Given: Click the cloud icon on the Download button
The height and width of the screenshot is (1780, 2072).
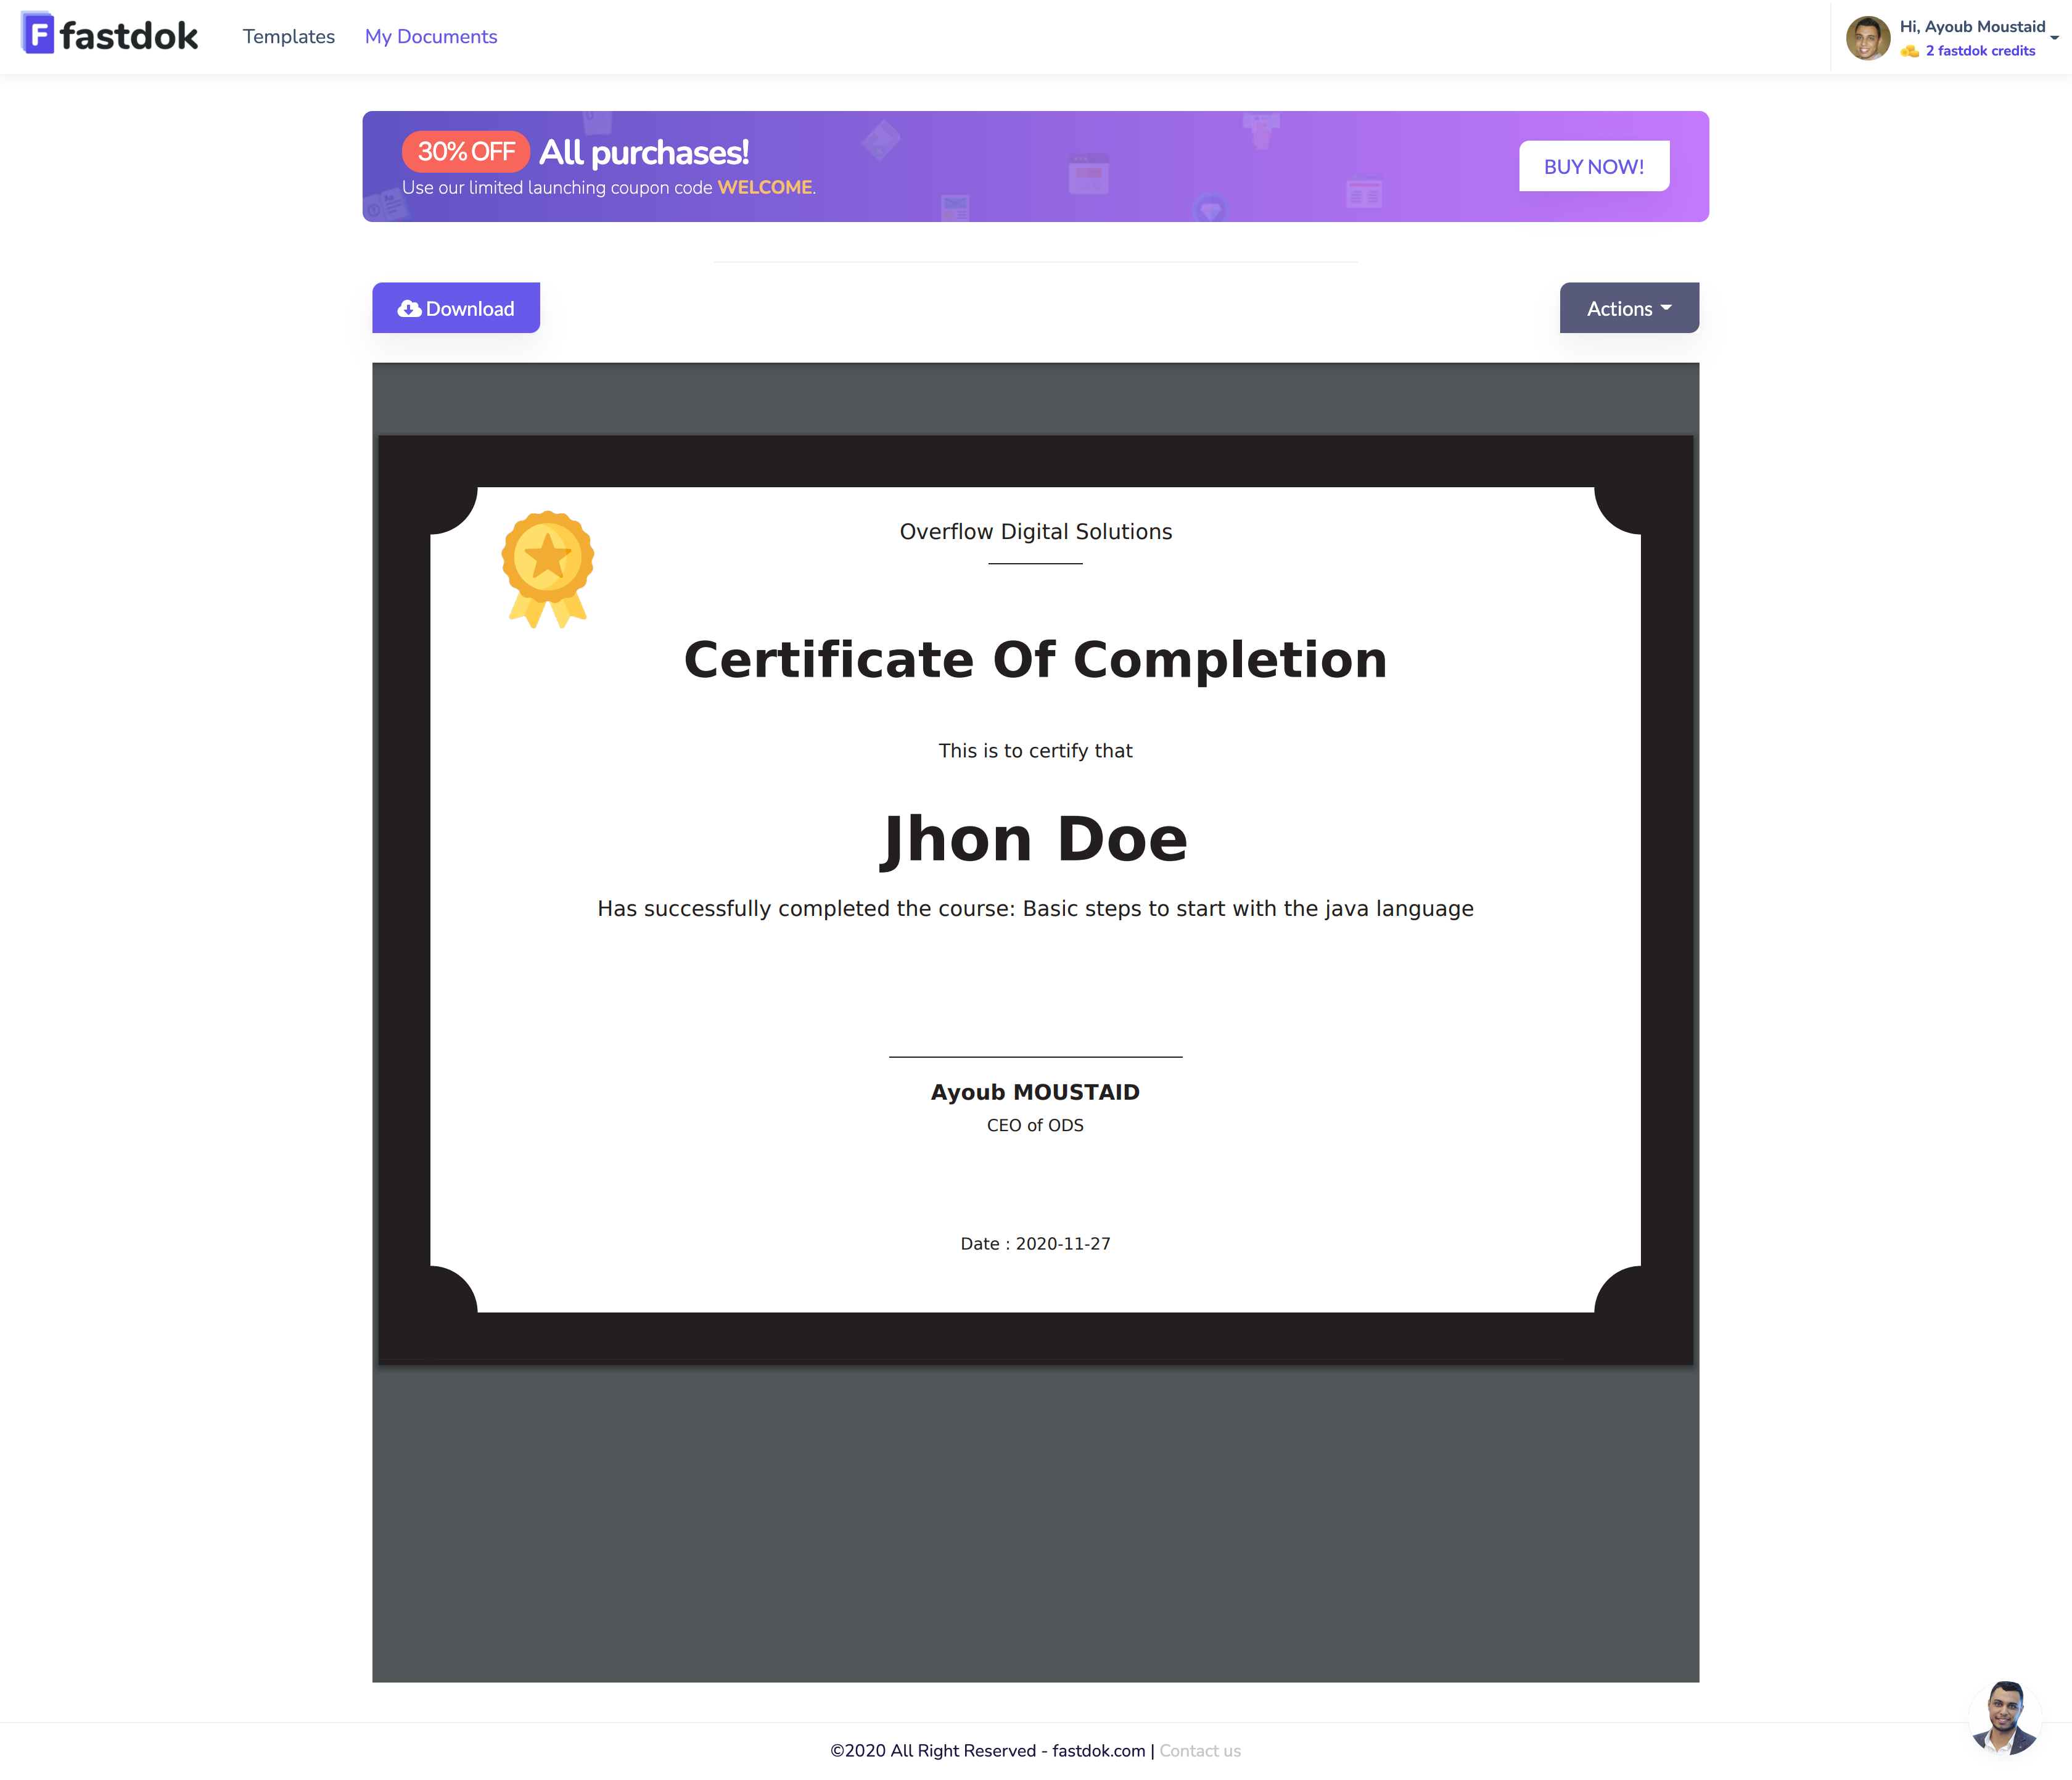Looking at the screenshot, I should 409,309.
